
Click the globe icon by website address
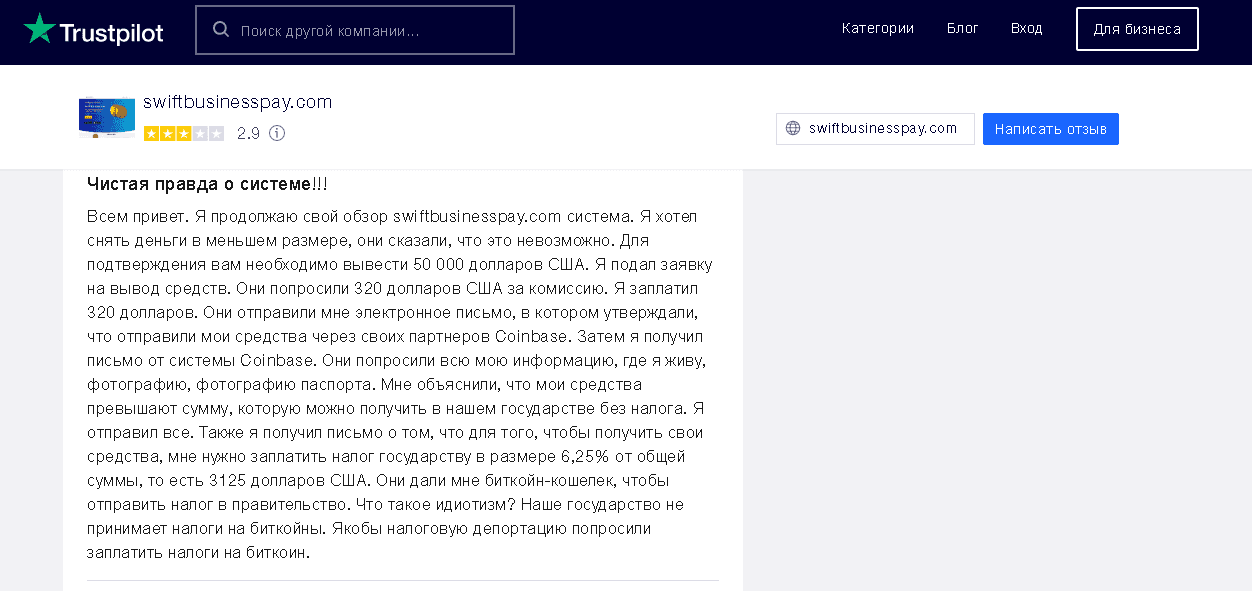point(793,129)
